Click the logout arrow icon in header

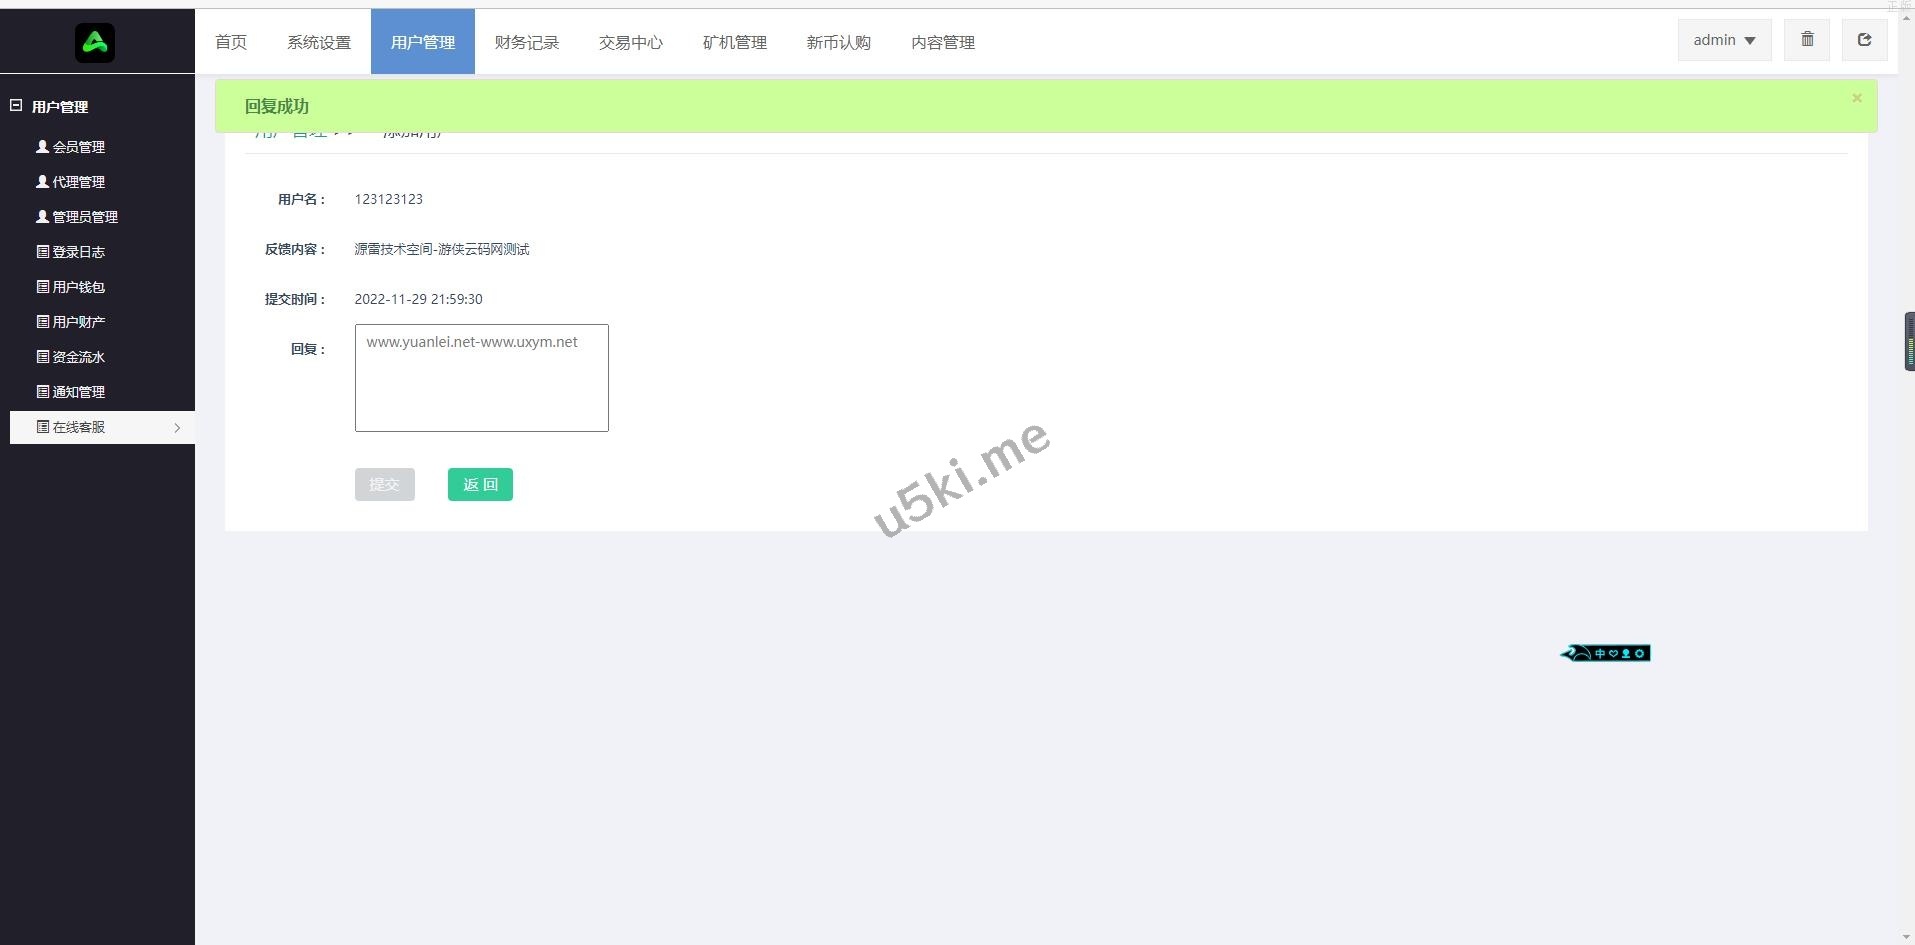1864,40
